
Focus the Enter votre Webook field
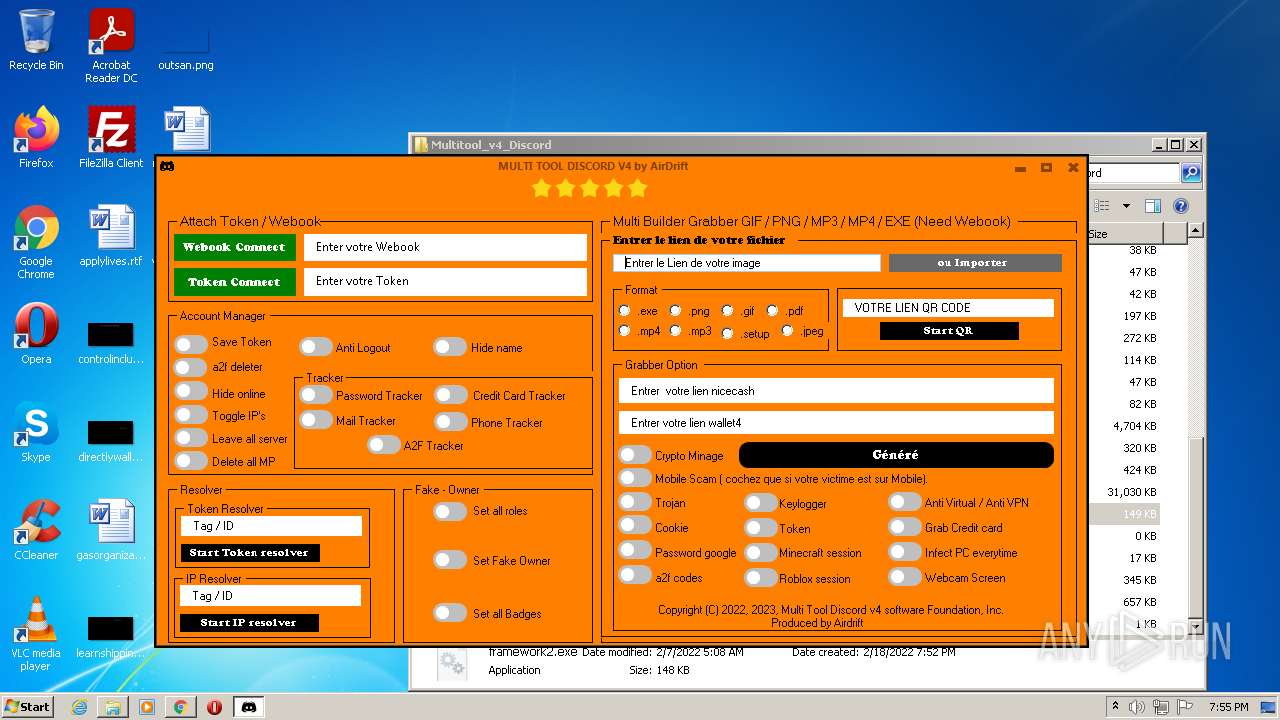click(445, 247)
